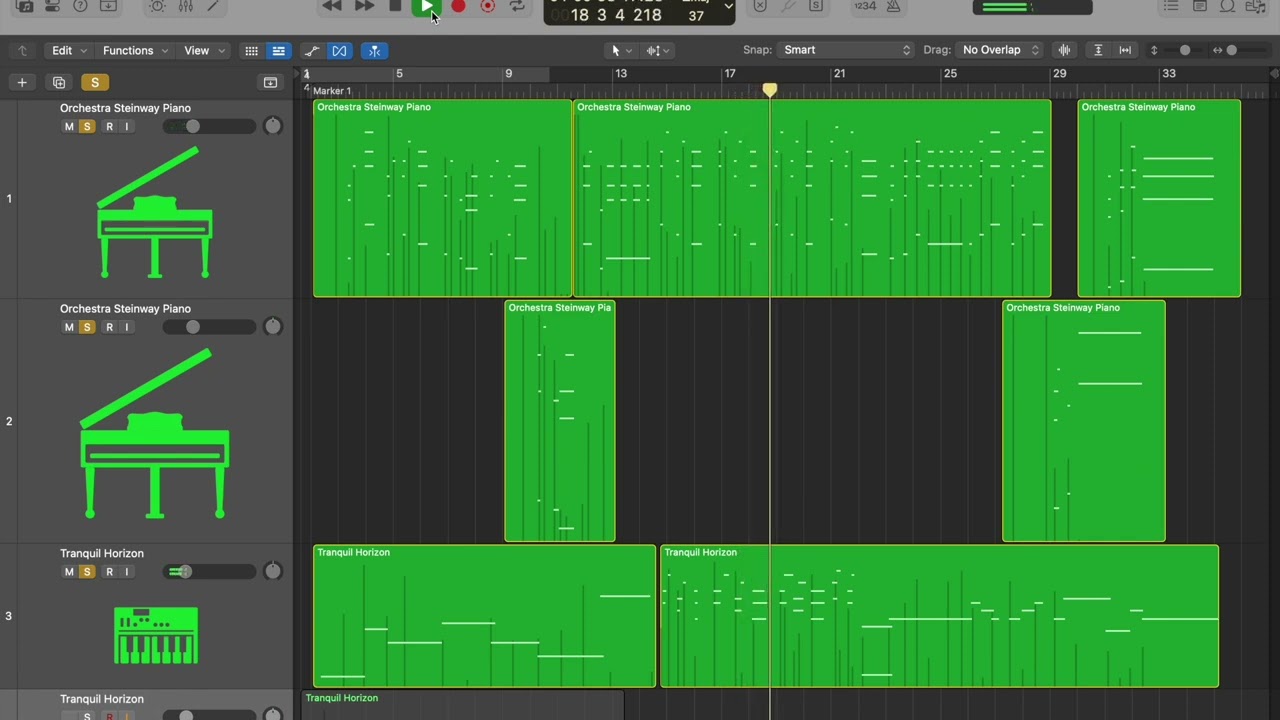The image size is (1280, 720).
Task: Click the drop zone arrow button above the tracks
Action: (270, 82)
